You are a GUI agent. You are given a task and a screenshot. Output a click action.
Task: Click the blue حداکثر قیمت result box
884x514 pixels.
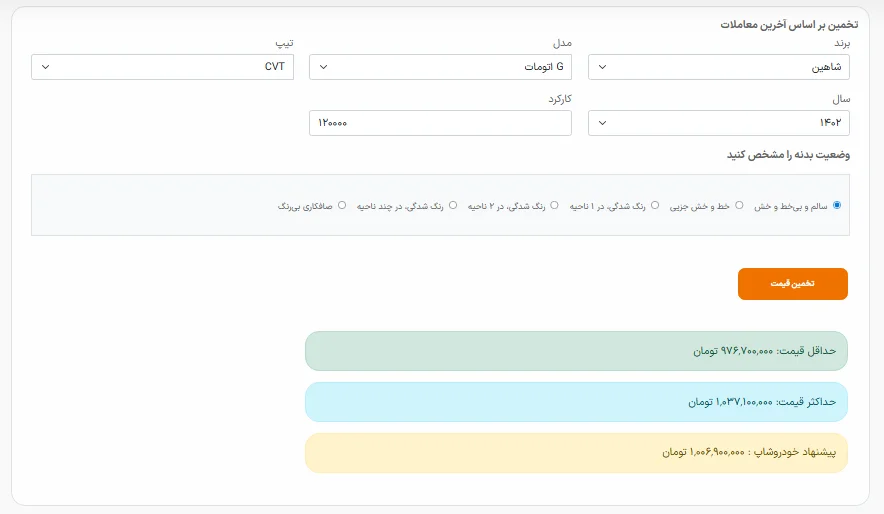(576, 401)
